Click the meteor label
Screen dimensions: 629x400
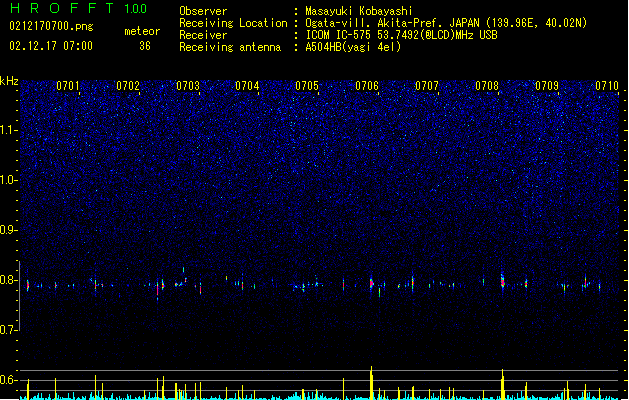142,31
